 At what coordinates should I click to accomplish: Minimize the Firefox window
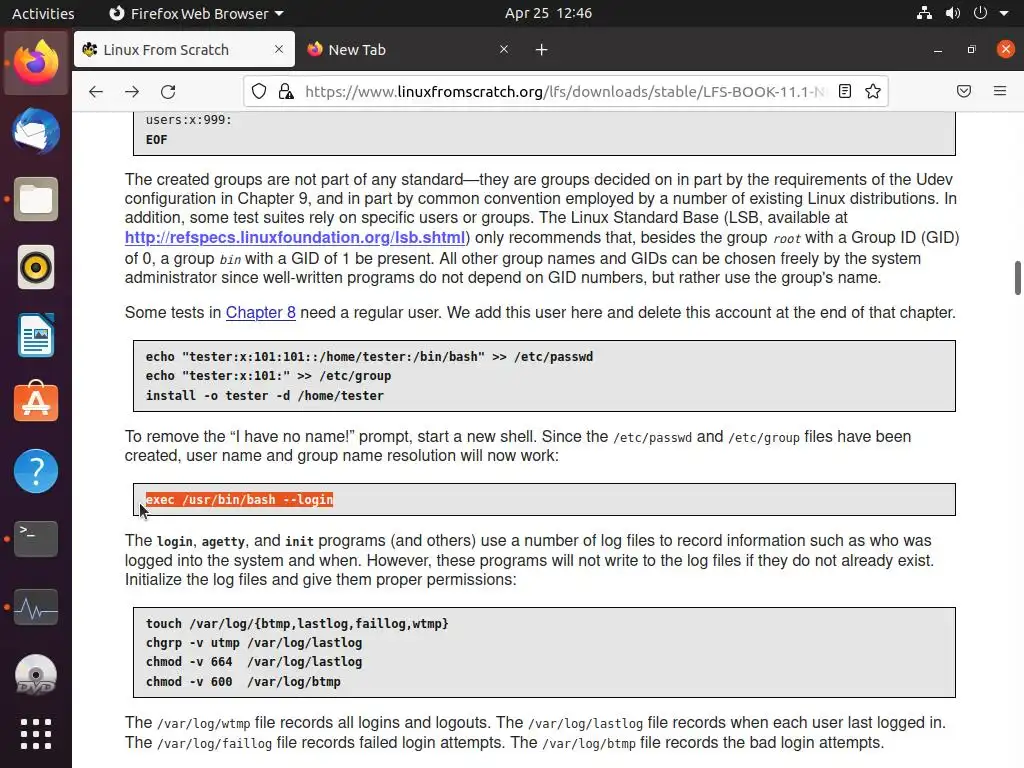[938, 50]
